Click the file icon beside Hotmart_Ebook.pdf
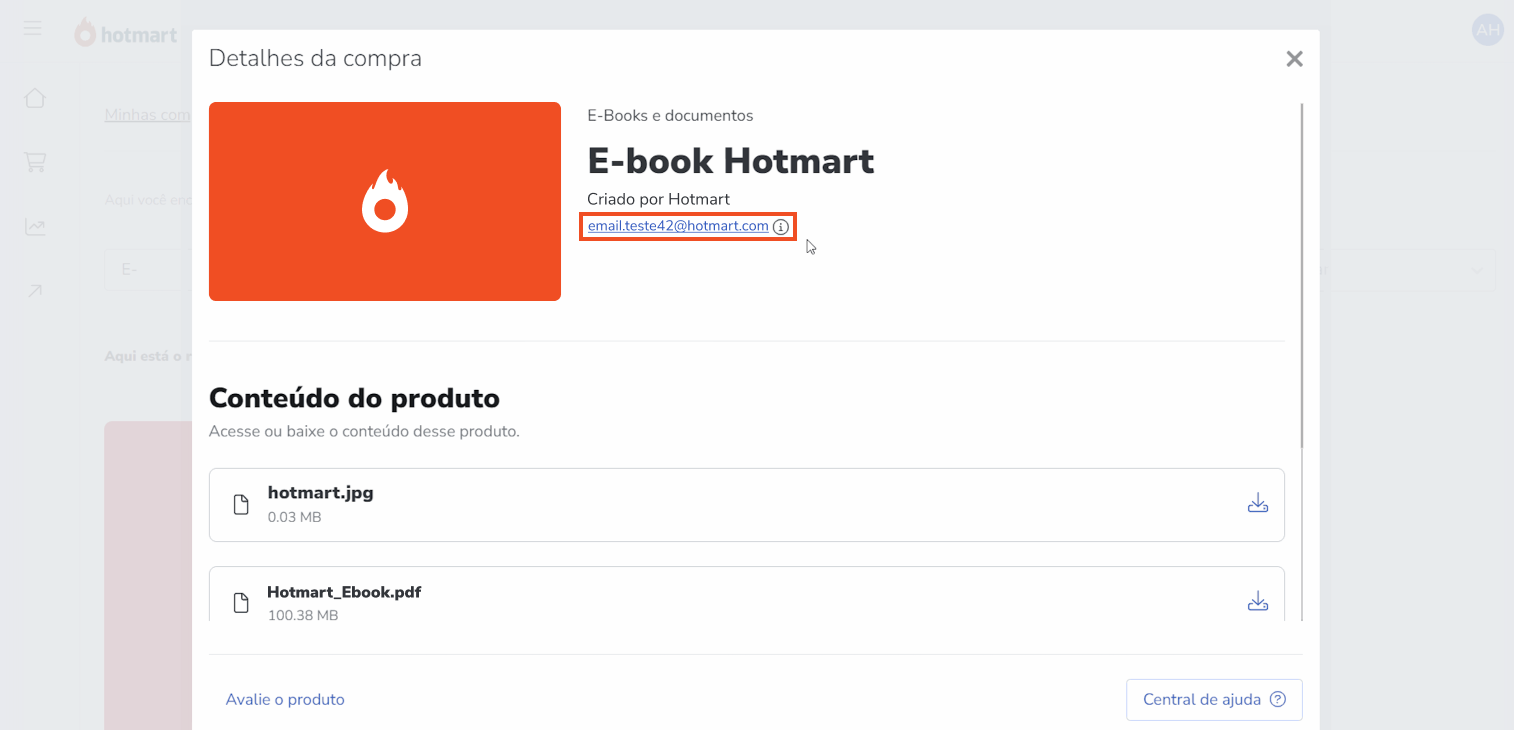The image size is (1514, 730). tap(241, 602)
